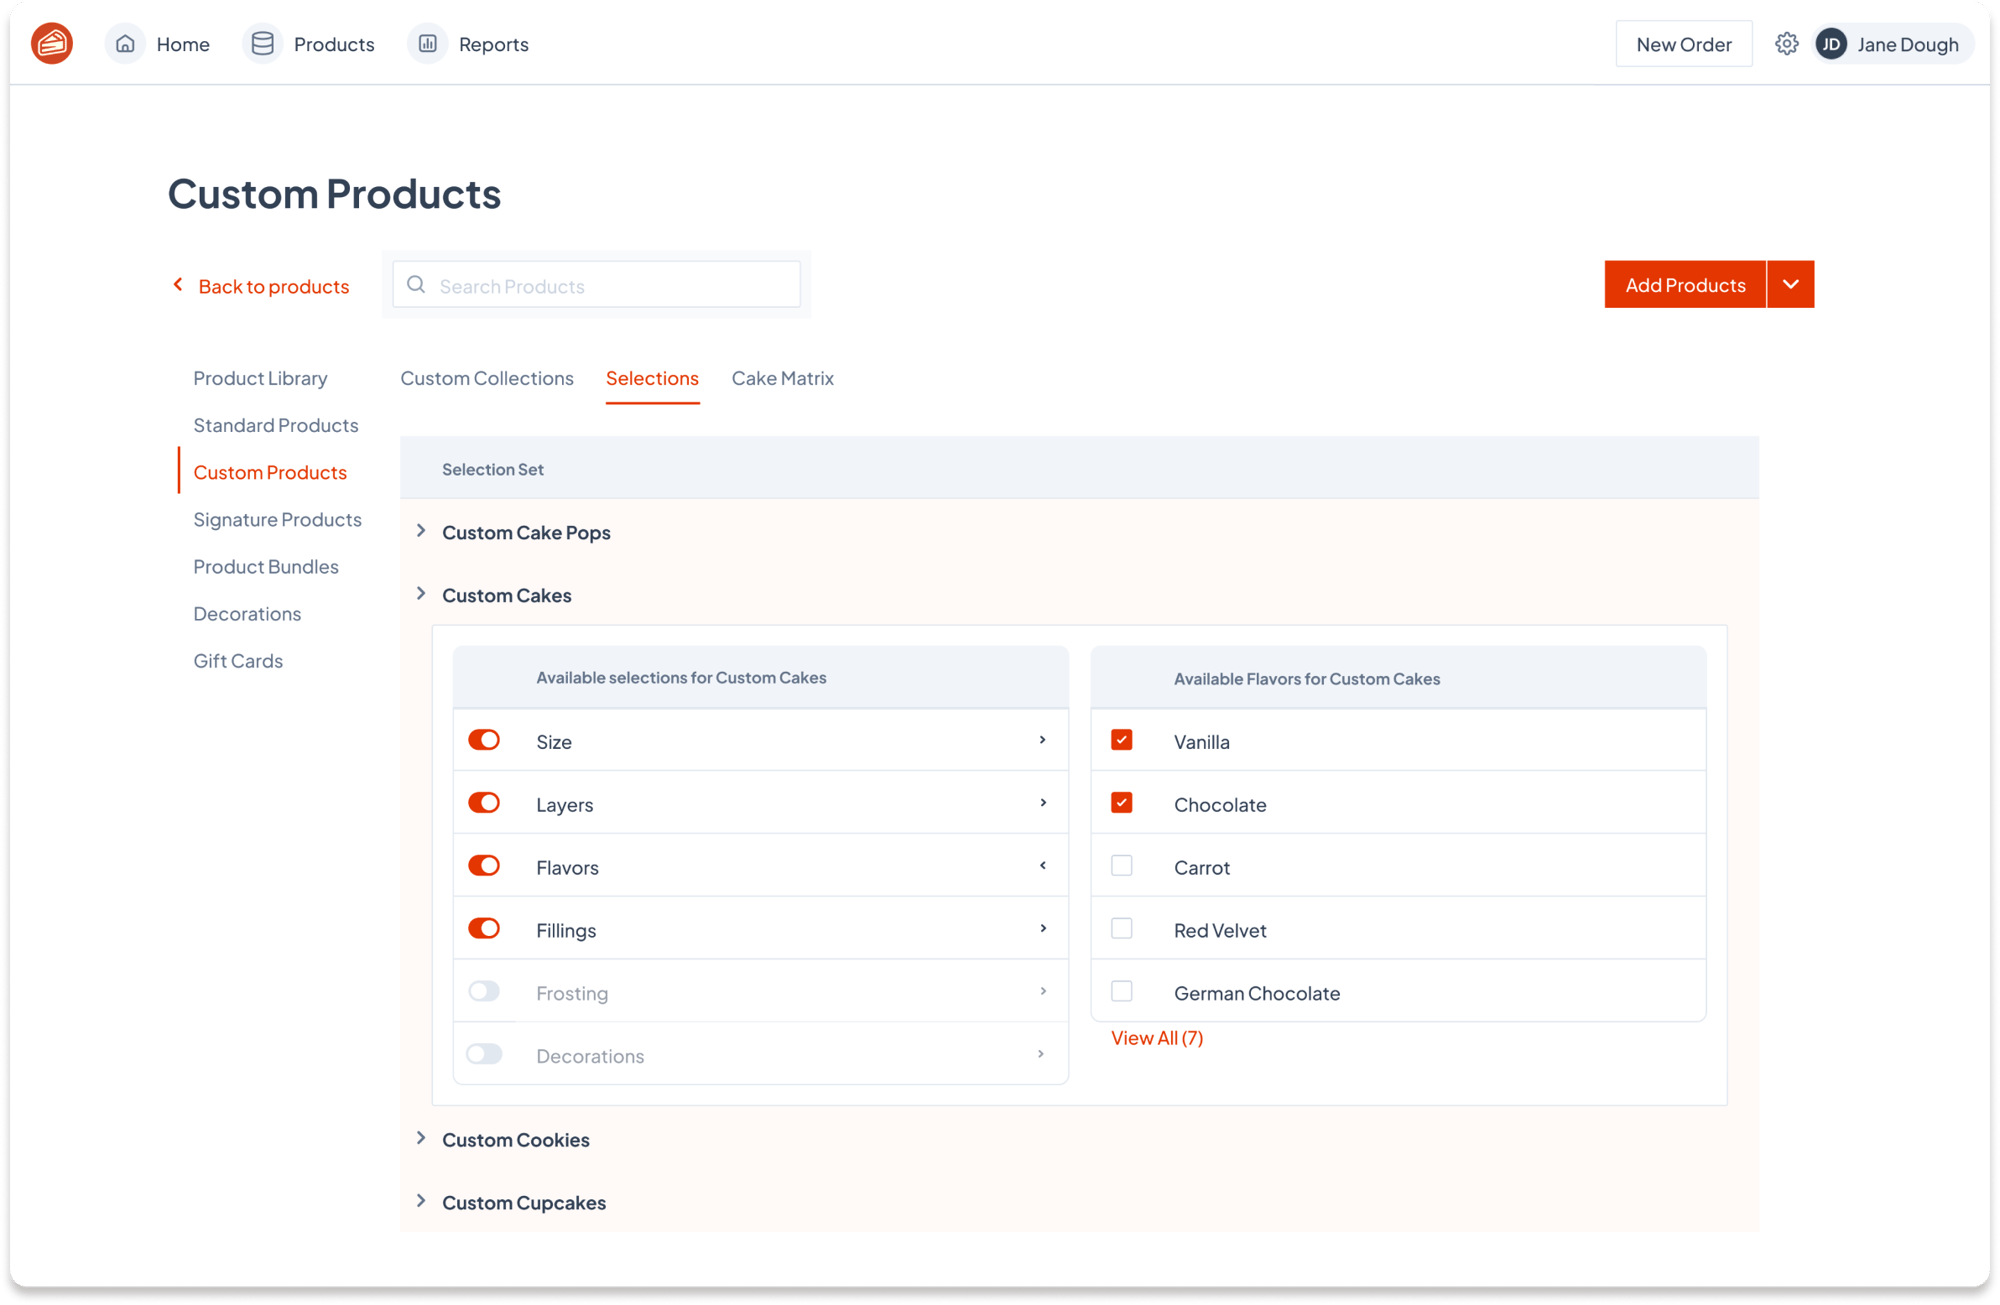Screen dimensions: 2000x1305
Task: Switch to the Custom Collections tab
Action: click(484, 378)
